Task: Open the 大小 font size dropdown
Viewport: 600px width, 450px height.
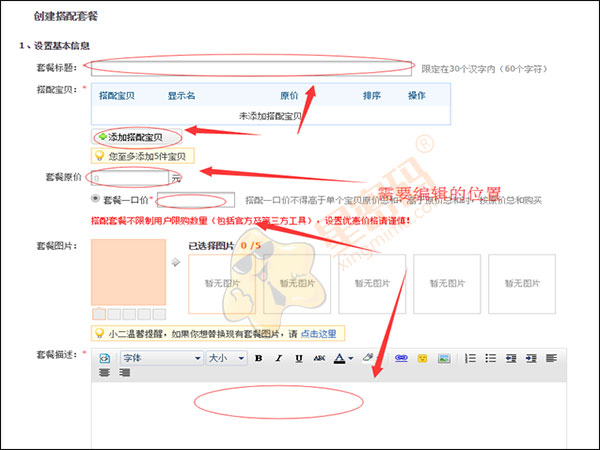Action: pos(227,358)
